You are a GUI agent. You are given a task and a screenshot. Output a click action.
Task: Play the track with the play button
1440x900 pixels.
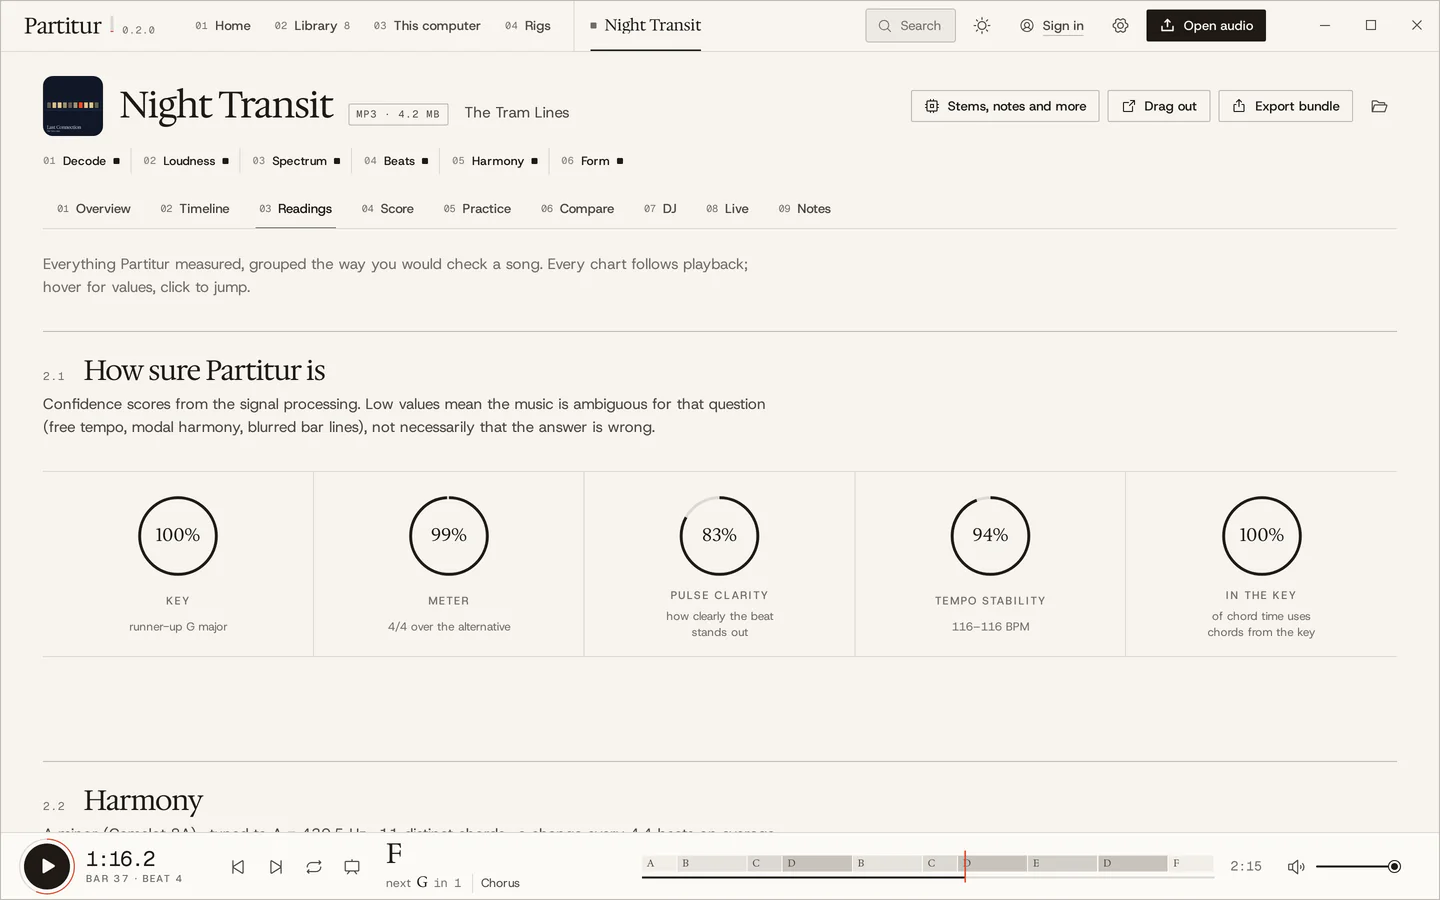pyautogui.click(x=47, y=866)
